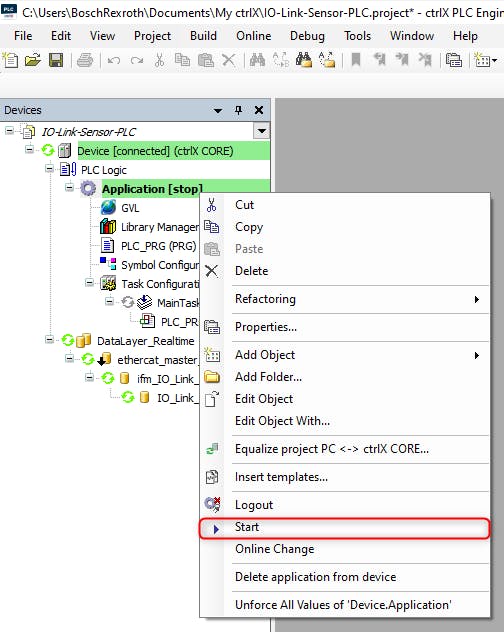Screen dimensions: 504x632
Task: Choose Properties... in the context menu
Action: point(345,327)
